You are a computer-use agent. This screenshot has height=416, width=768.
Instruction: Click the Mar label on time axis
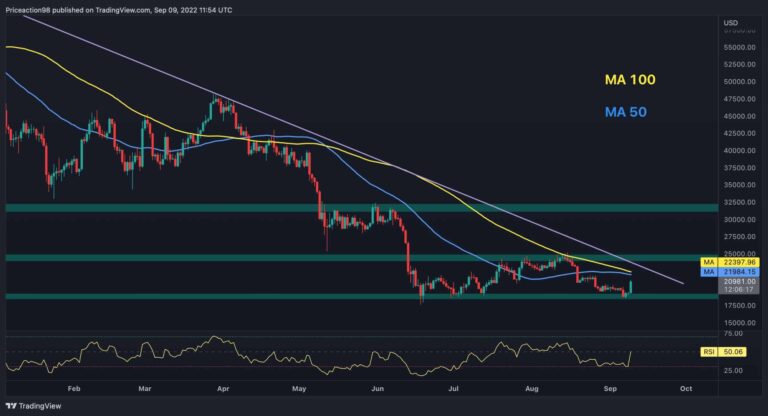pos(145,389)
